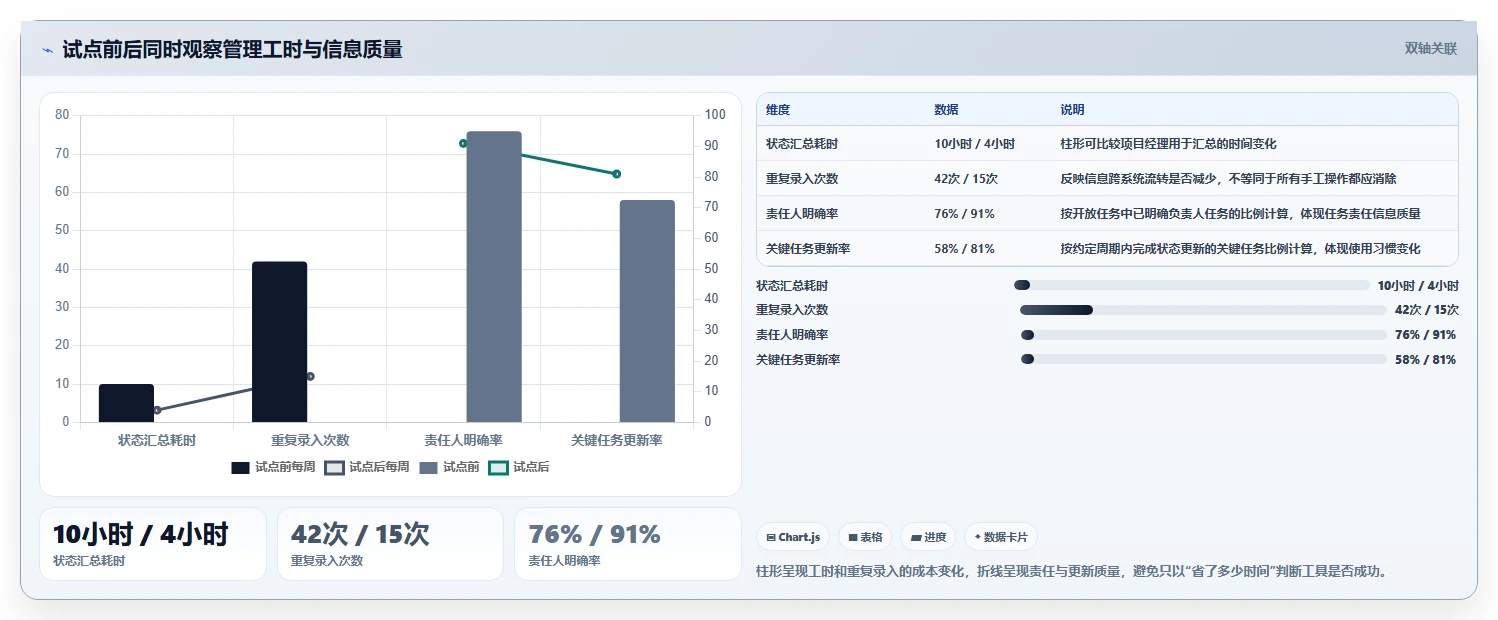Toggle the 试点前每周 legend item
This screenshot has height=620, width=1498.
(x=273, y=467)
